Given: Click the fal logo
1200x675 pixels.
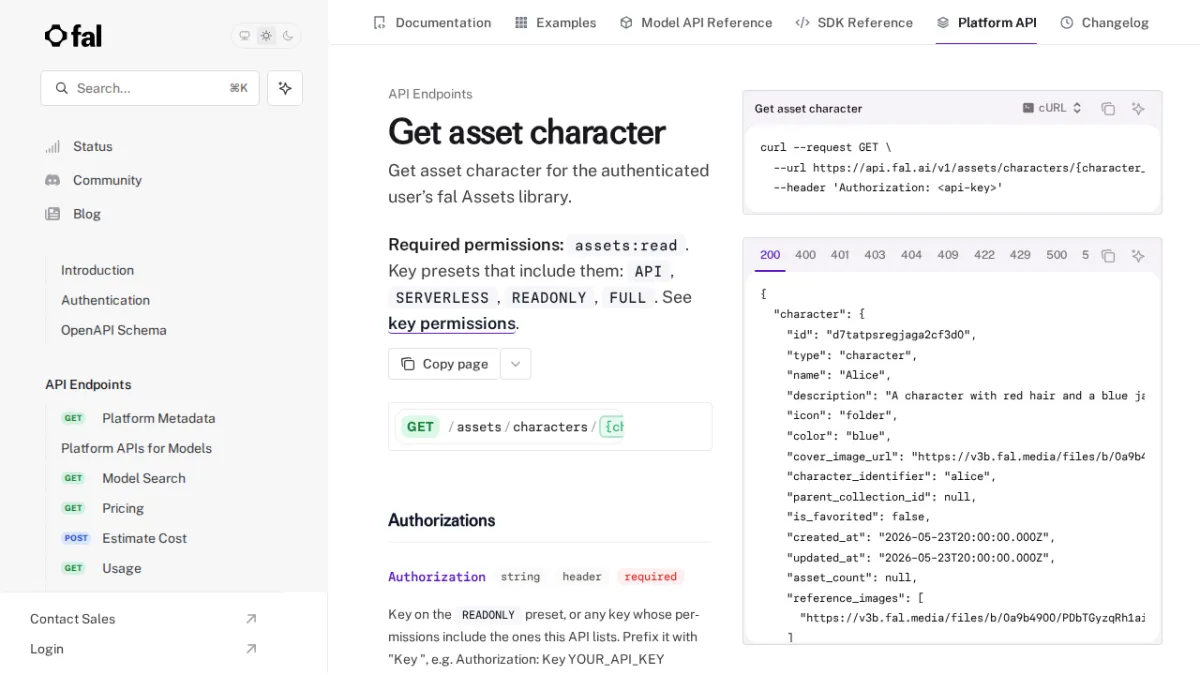Looking at the screenshot, I should click(73, 36).
